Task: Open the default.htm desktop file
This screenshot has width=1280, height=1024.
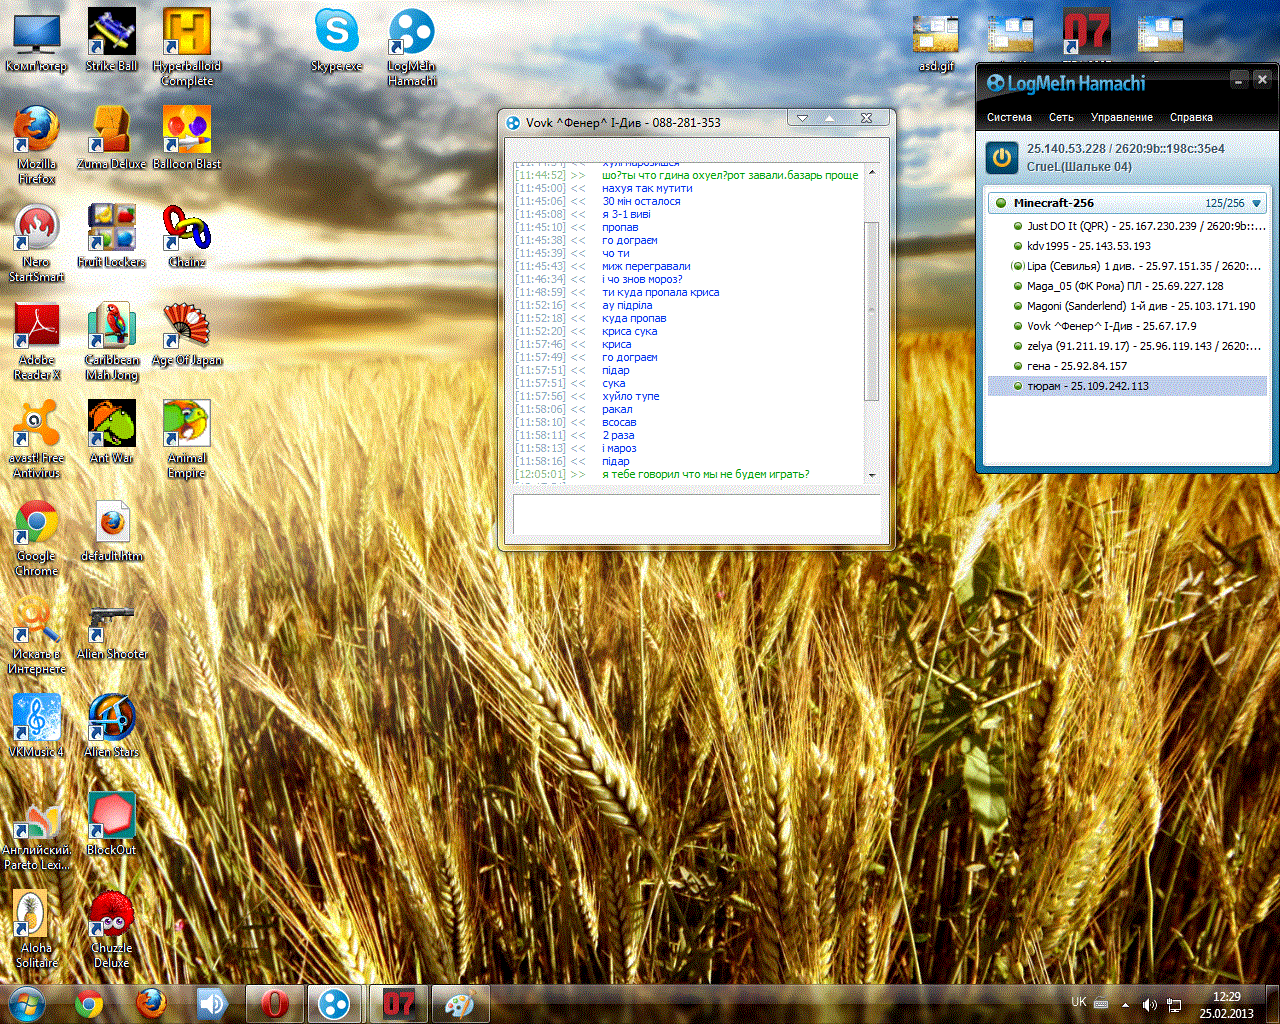Action: point(112,532)
